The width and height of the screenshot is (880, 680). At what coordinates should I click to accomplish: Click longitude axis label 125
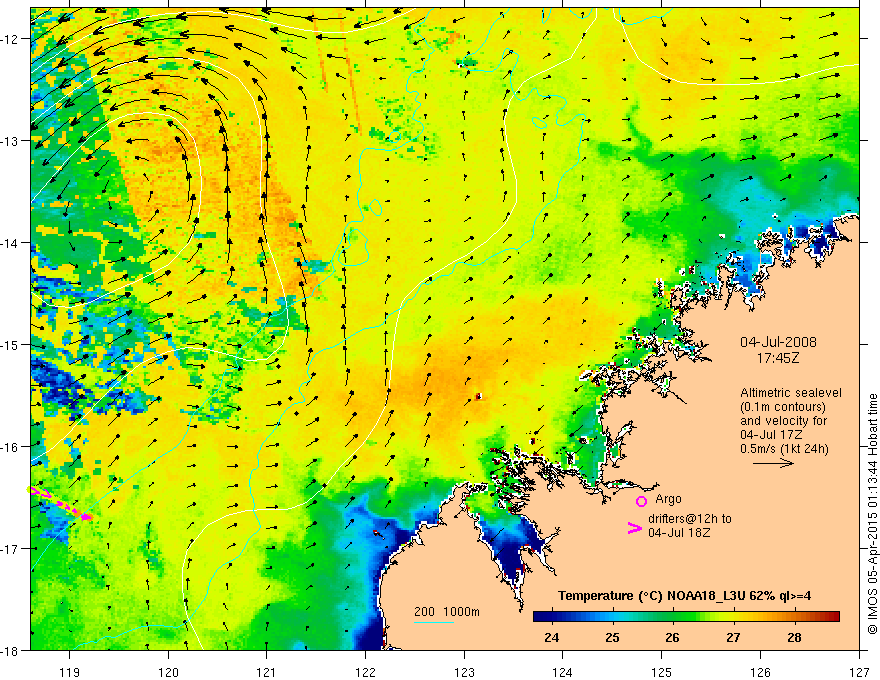click(662, 672)
